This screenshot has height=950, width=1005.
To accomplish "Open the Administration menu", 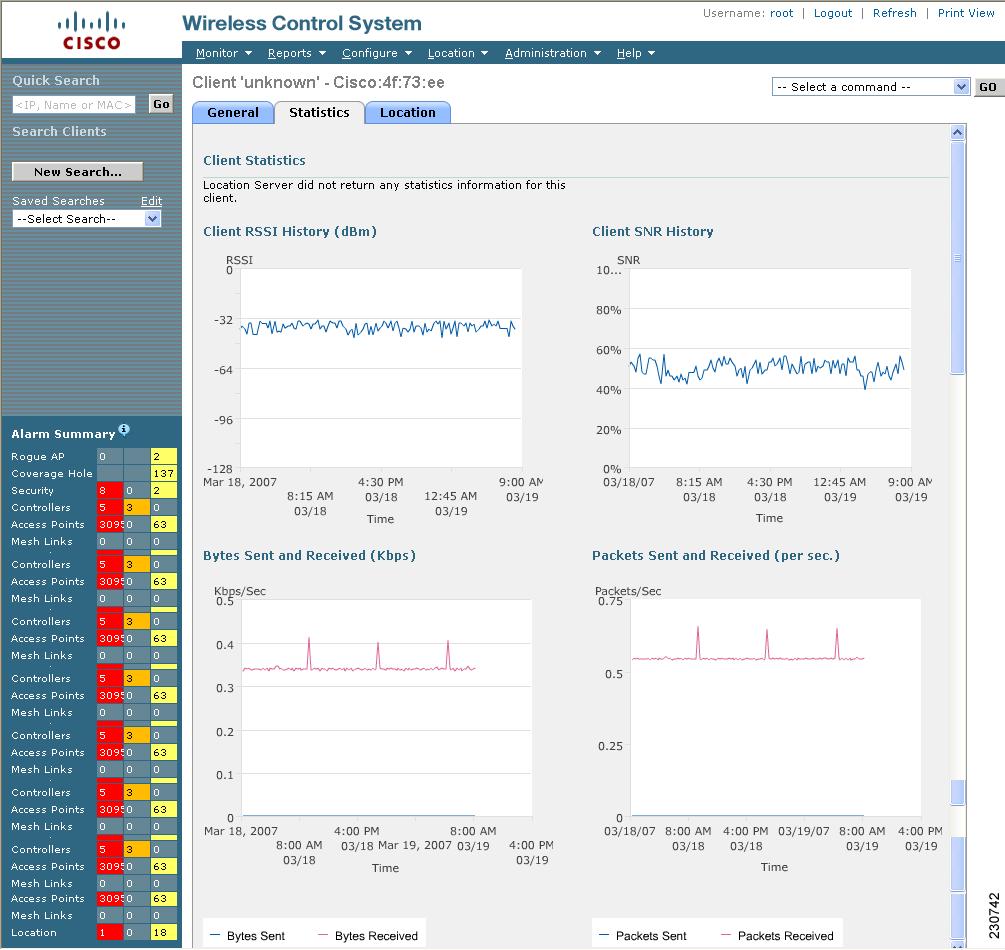I will pos(552,53).
